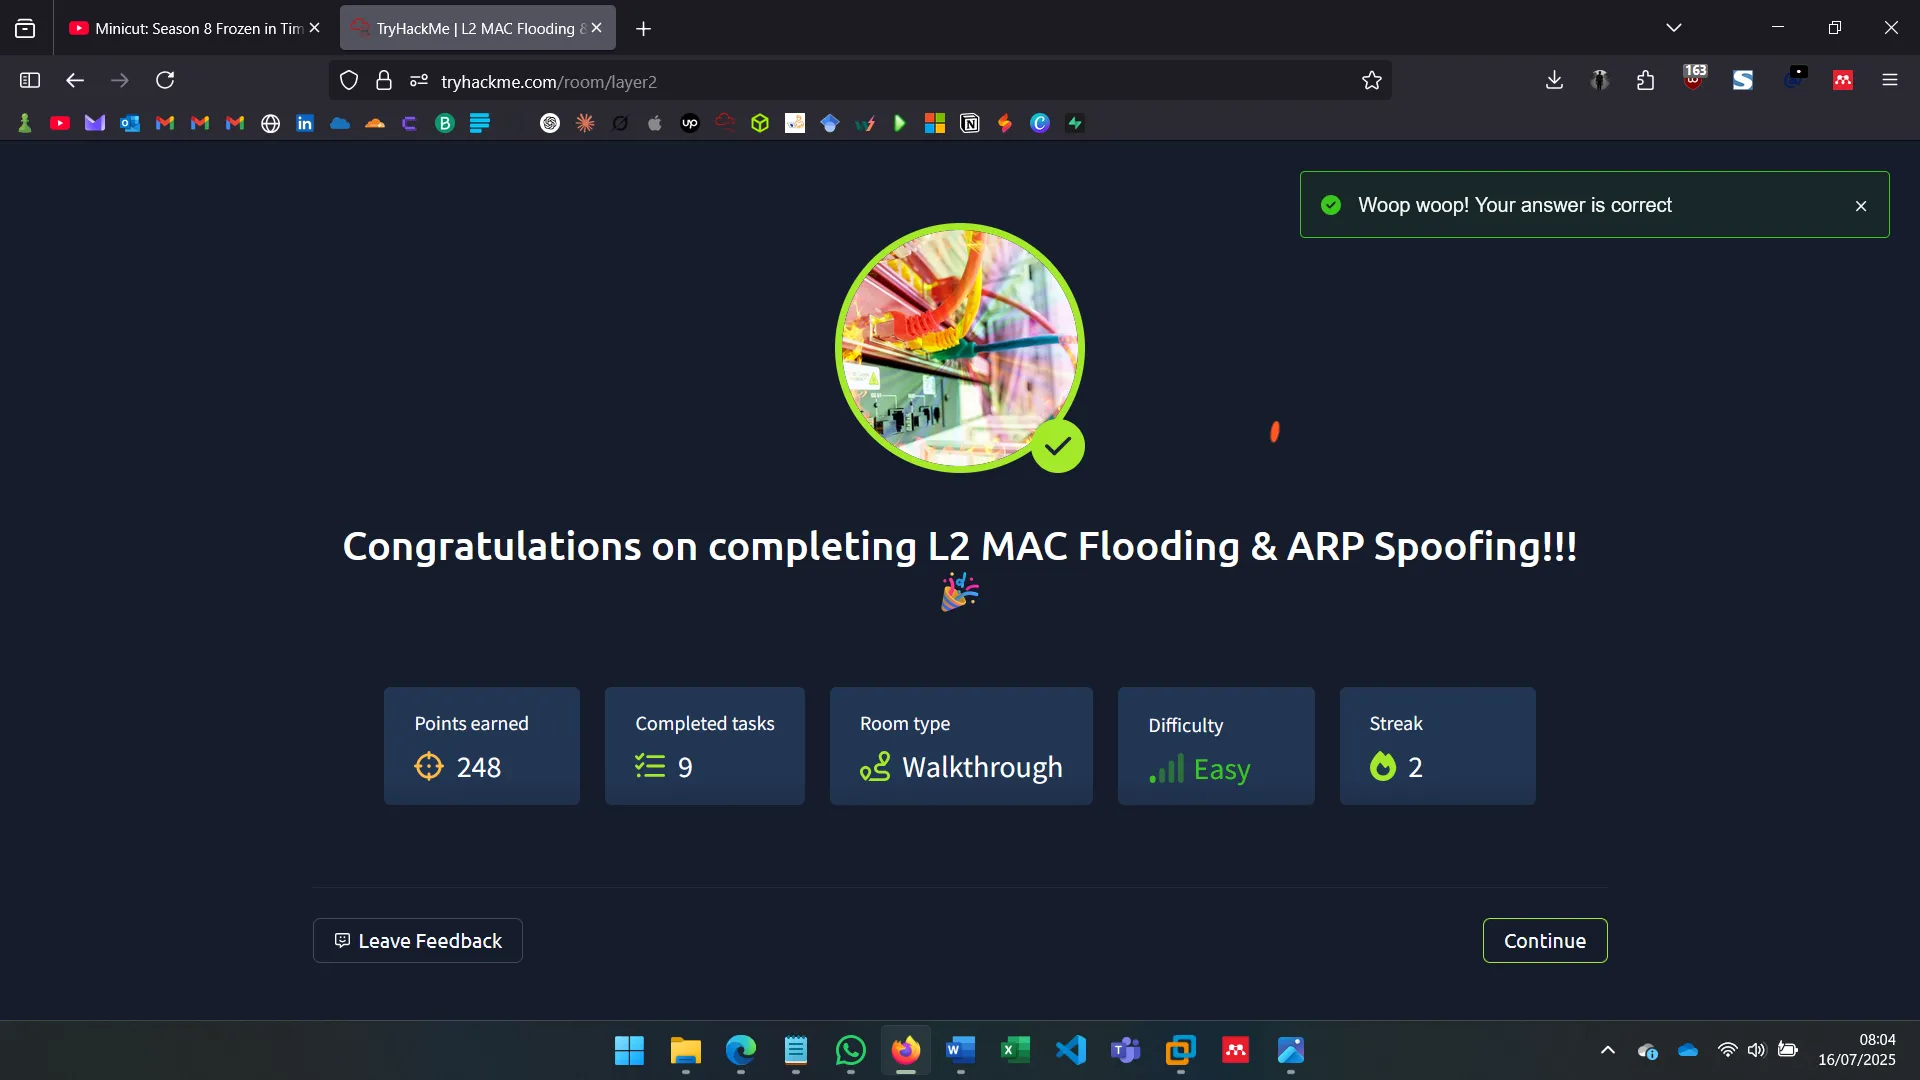
Task: Open the LinkedIn bookmark
Action: [304, 122]
